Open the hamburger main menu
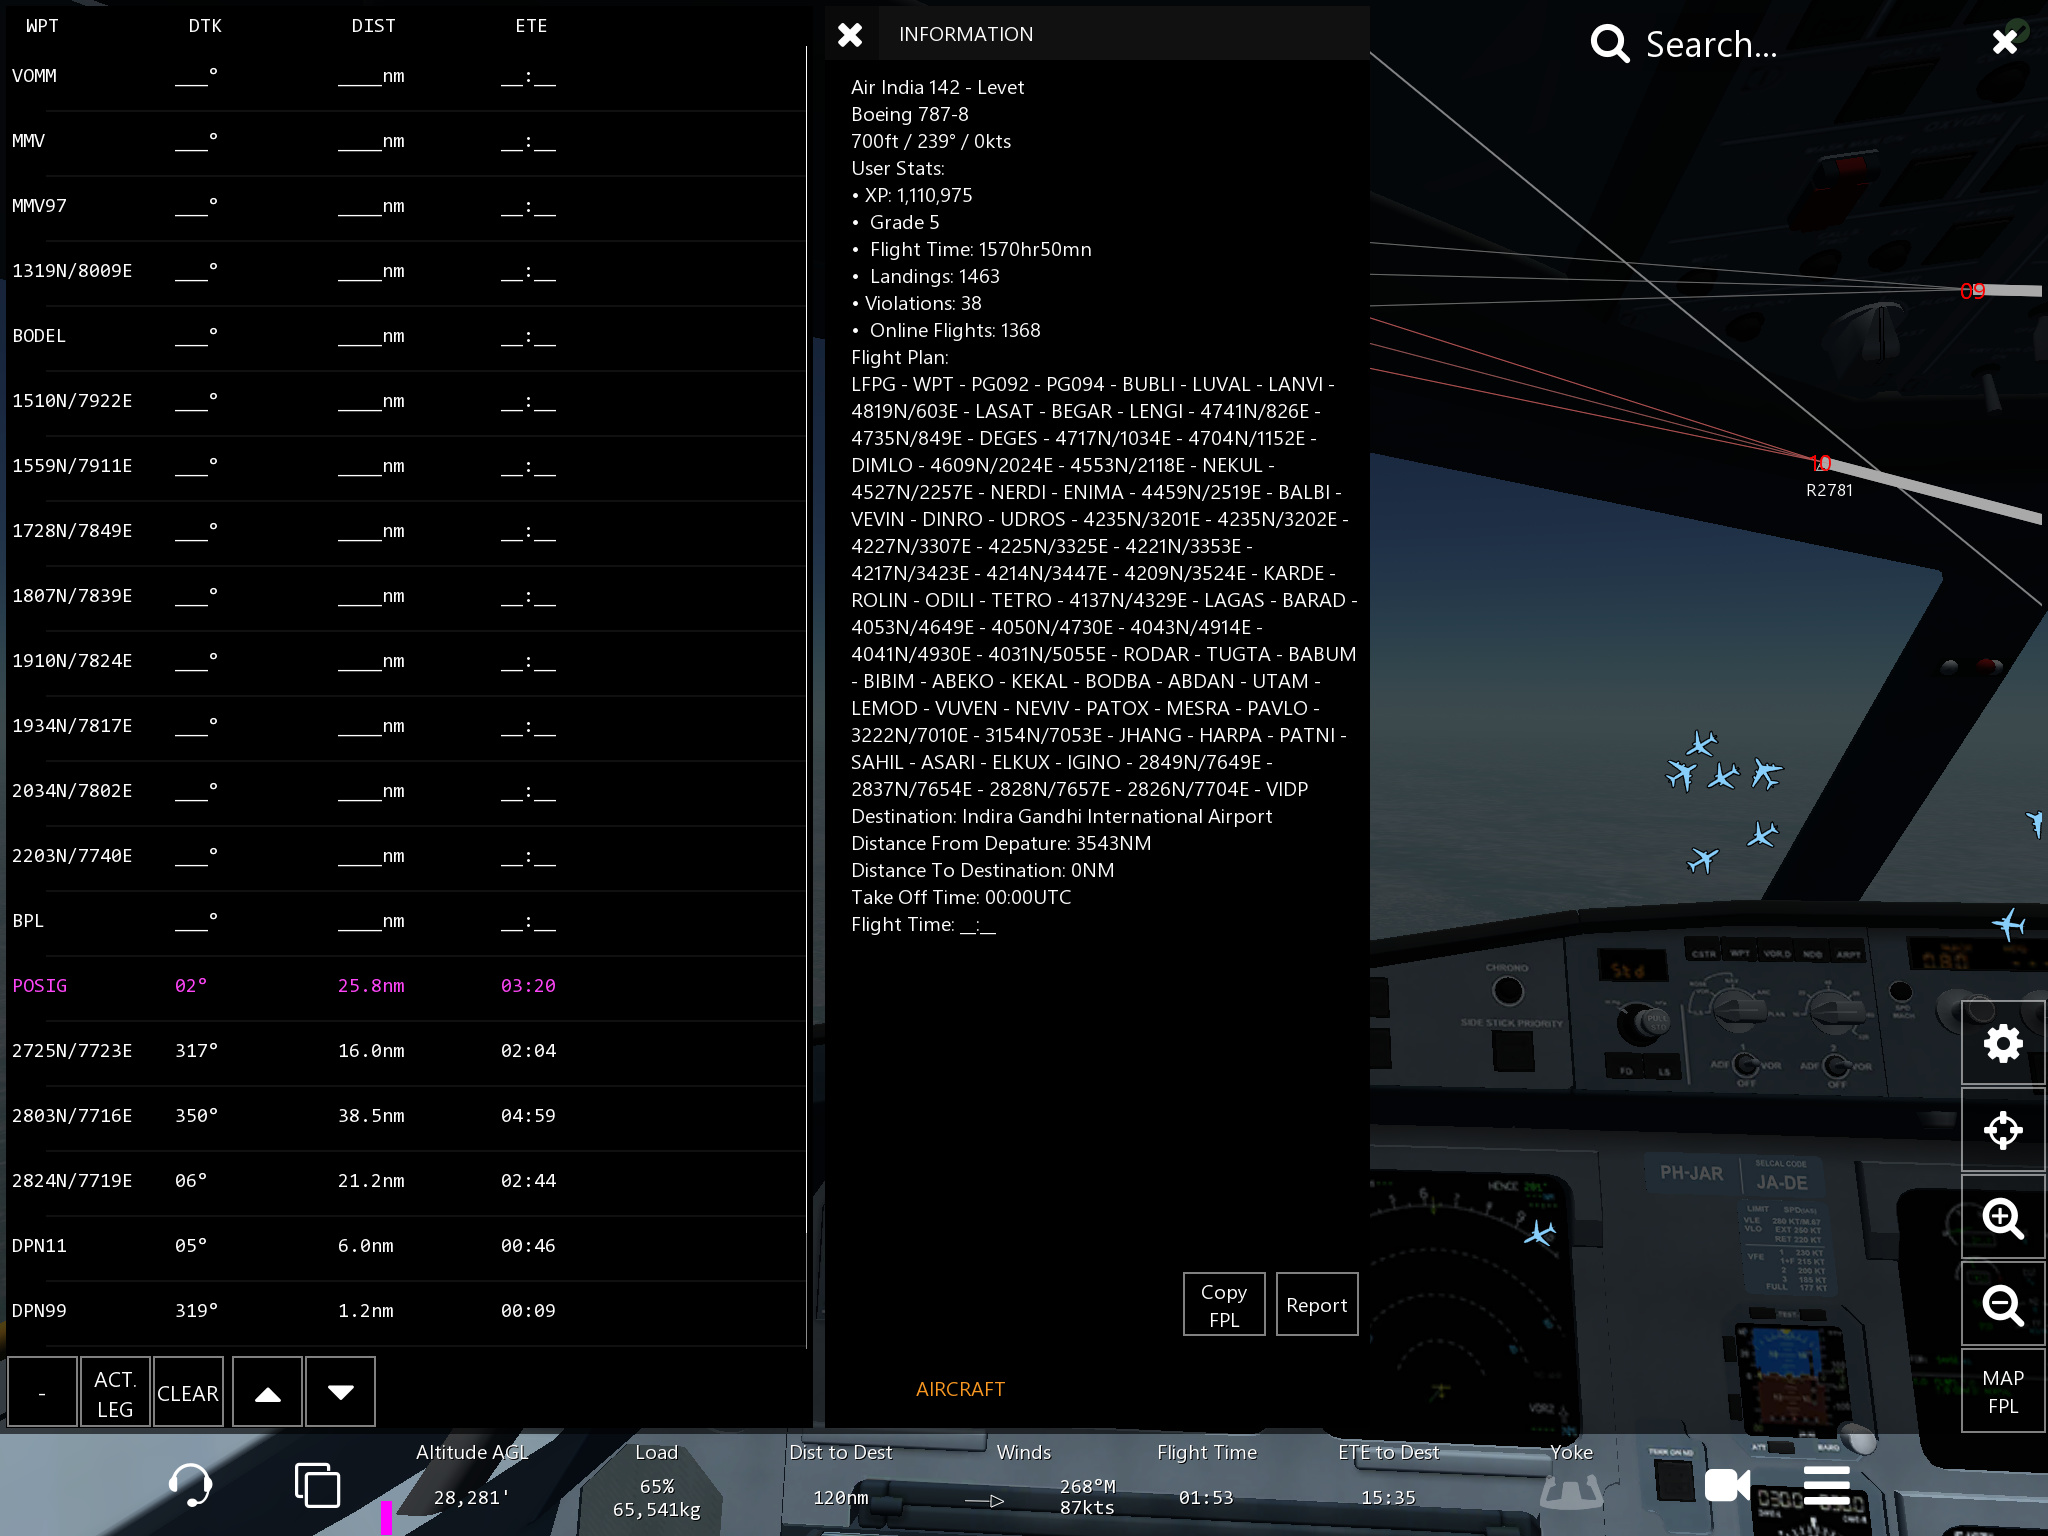 1826,1485
